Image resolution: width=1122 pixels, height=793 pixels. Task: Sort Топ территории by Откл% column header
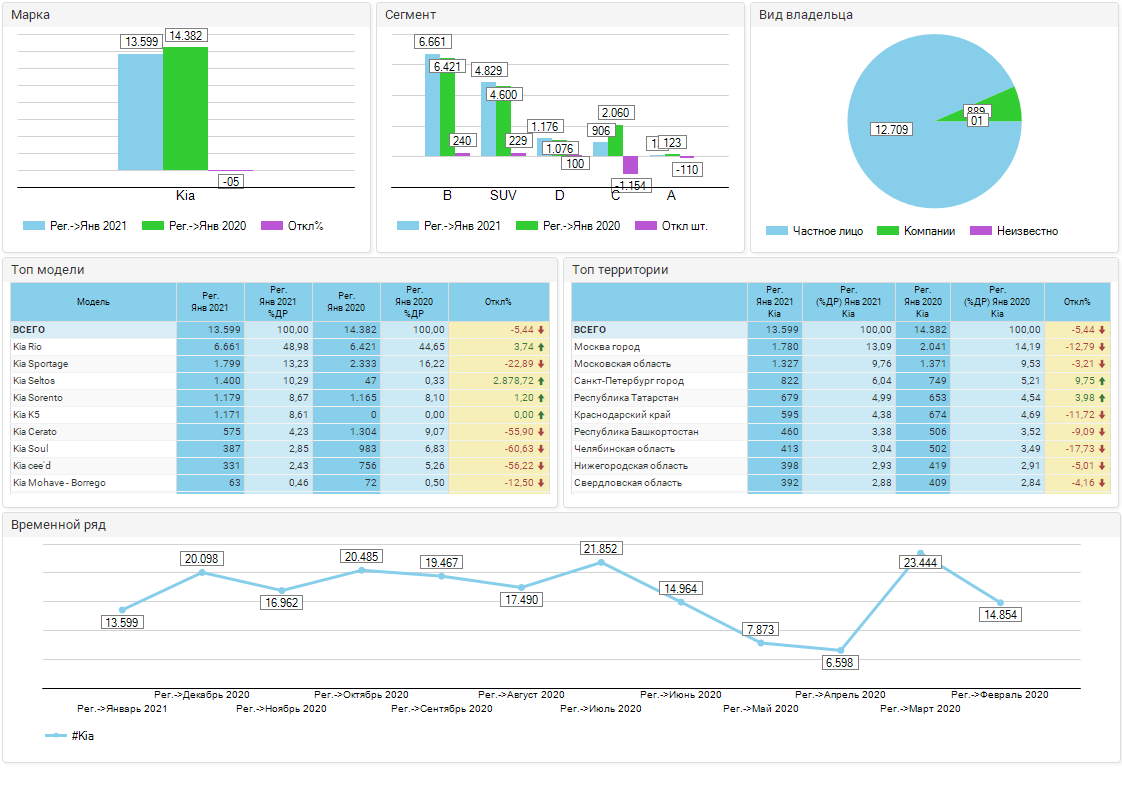click(1077, 301)
